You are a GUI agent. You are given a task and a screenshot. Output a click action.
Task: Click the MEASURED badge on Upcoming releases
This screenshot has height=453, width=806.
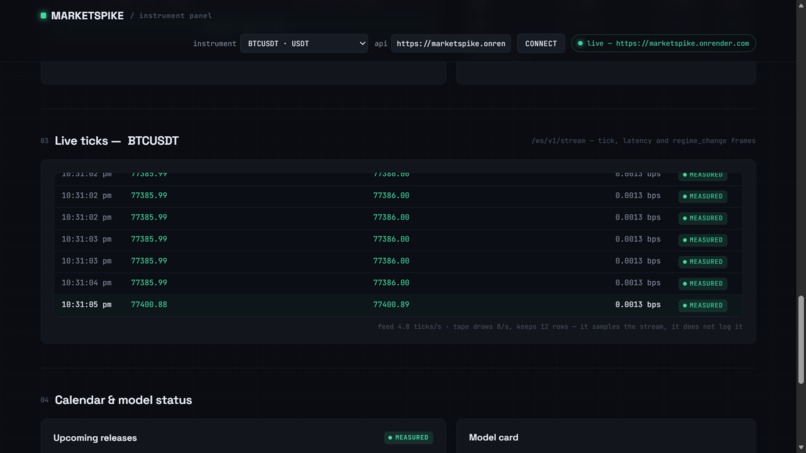[x=408, y=438]
